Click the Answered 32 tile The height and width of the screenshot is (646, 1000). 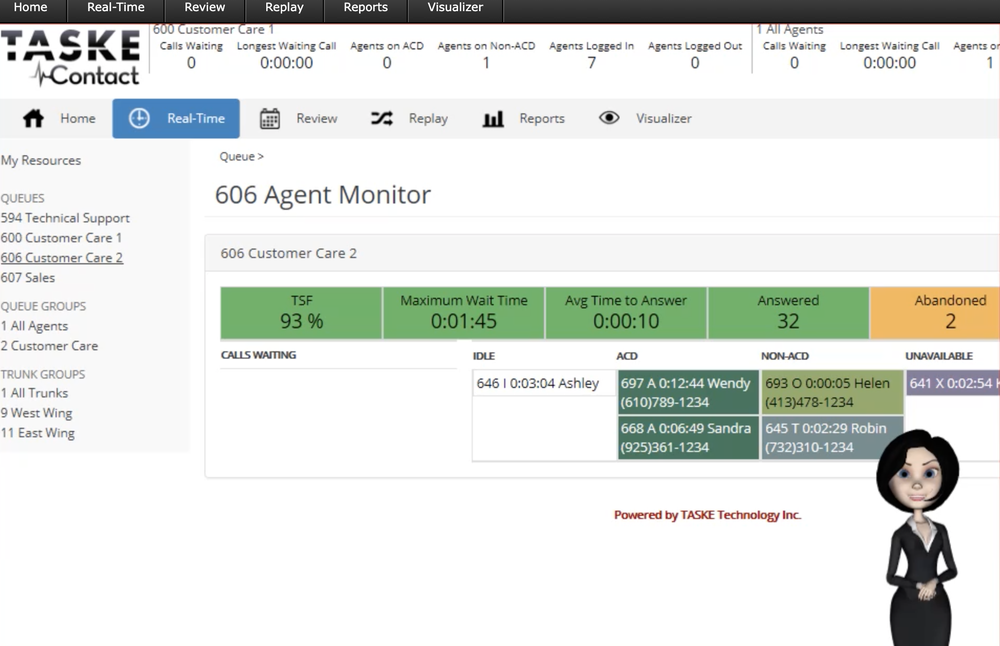click(x=788, y=312)
